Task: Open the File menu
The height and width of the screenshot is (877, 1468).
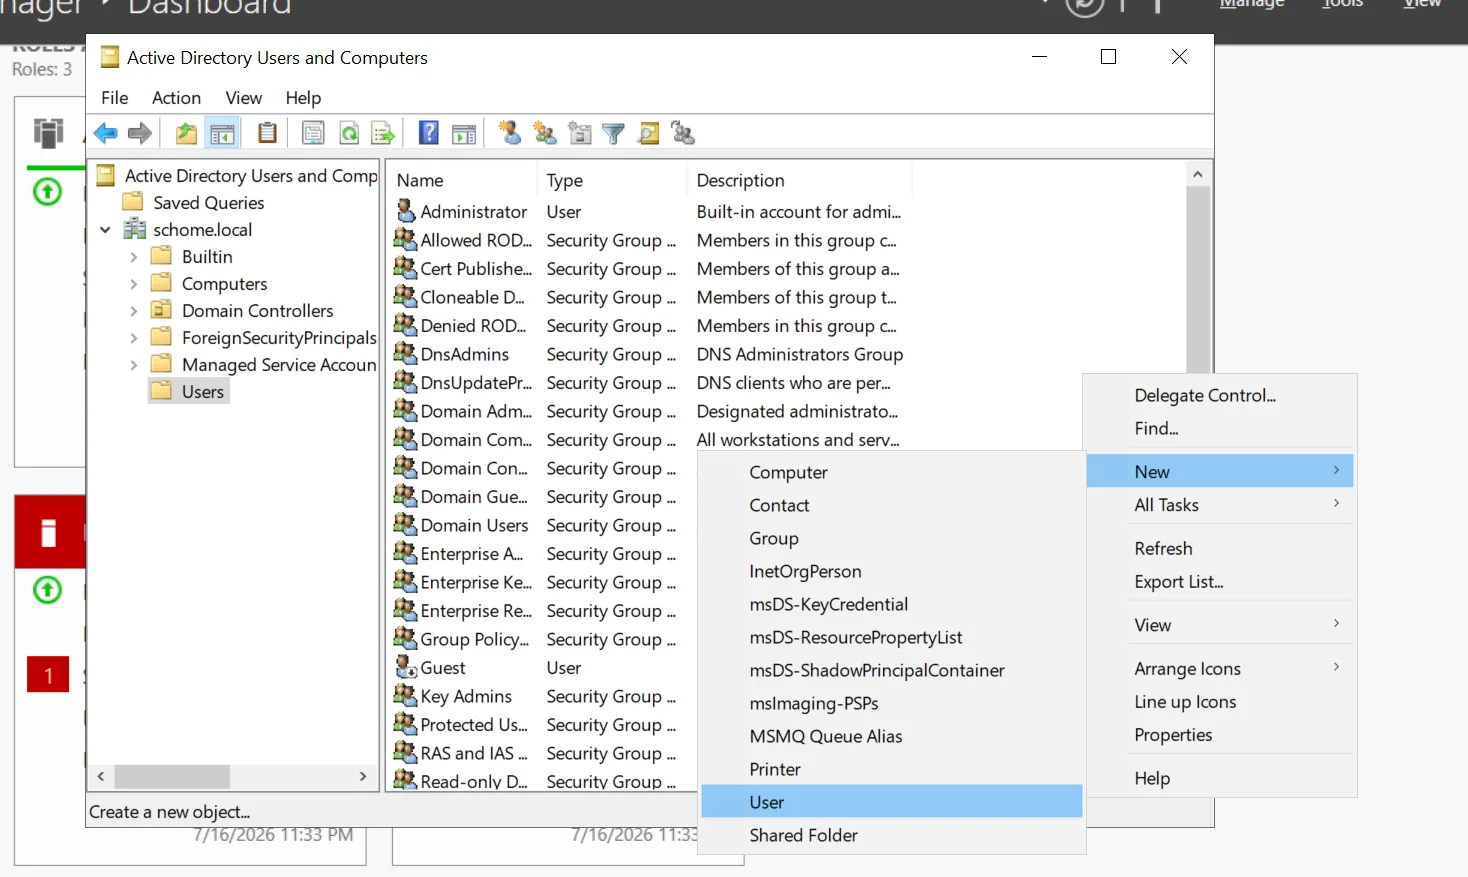Action: pos(115,98)
